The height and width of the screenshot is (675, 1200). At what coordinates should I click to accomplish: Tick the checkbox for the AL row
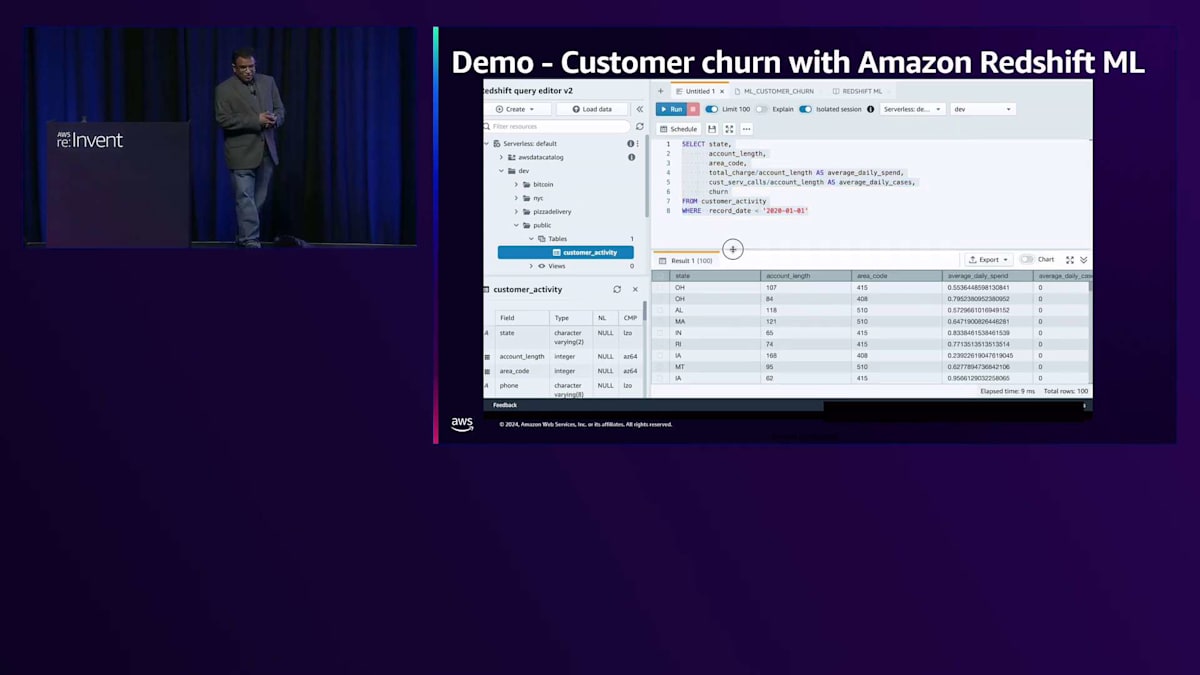[660, 310]
